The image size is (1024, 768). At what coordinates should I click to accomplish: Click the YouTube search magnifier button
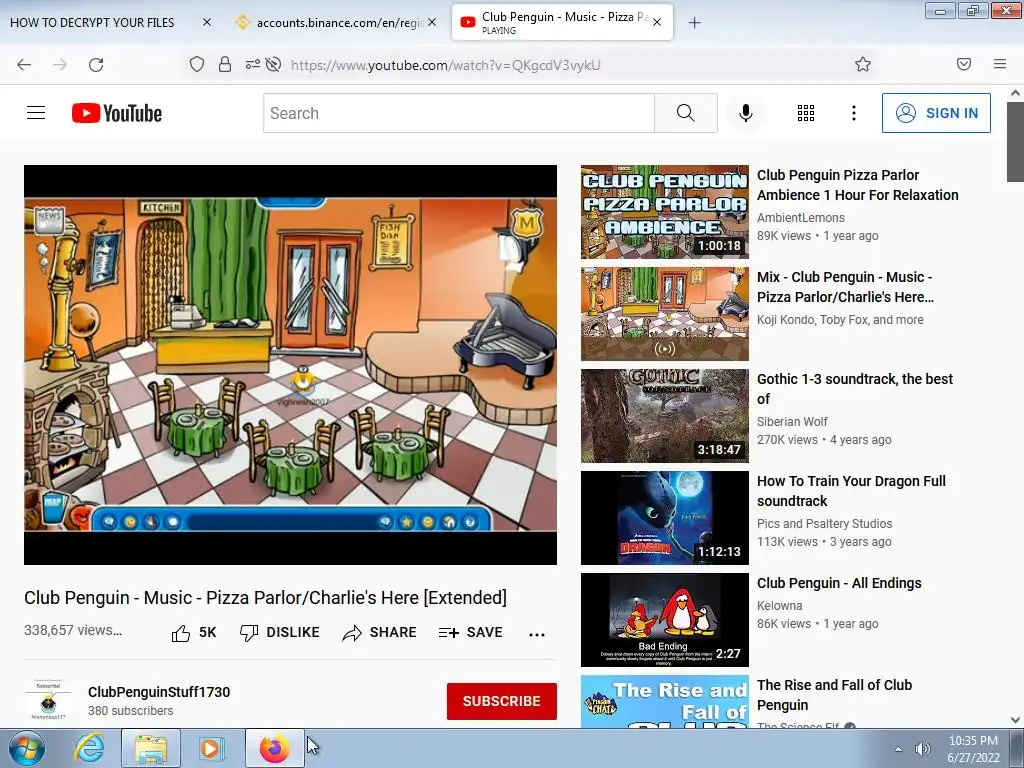pos(686,113)
